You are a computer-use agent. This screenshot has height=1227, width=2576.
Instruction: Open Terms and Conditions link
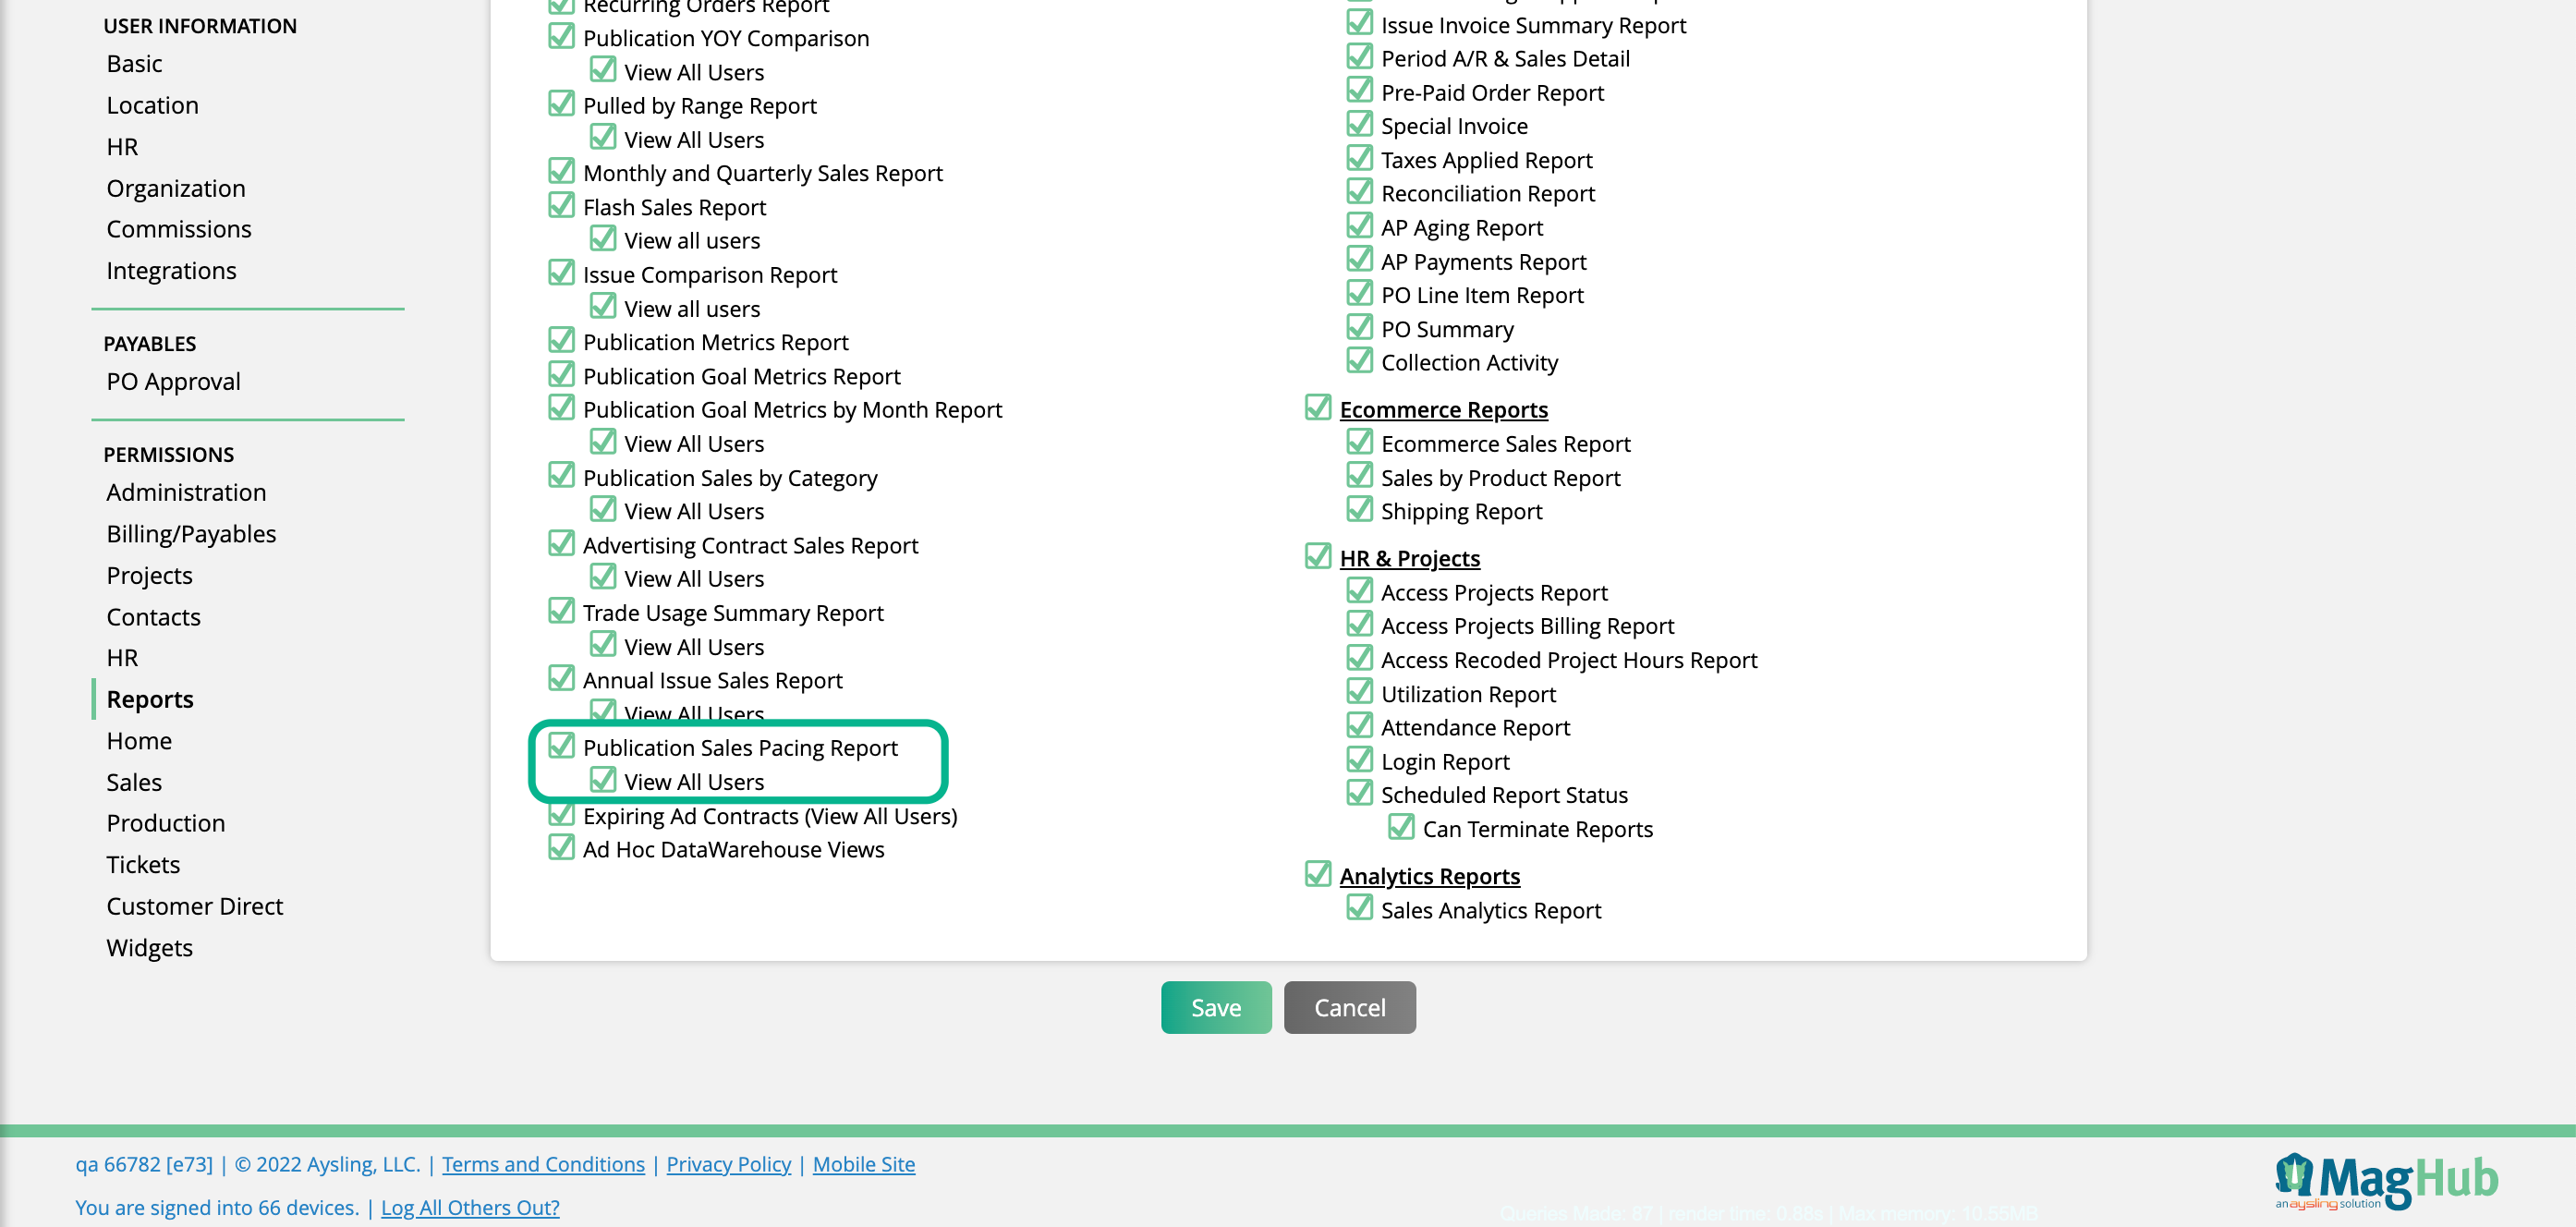543,1164
